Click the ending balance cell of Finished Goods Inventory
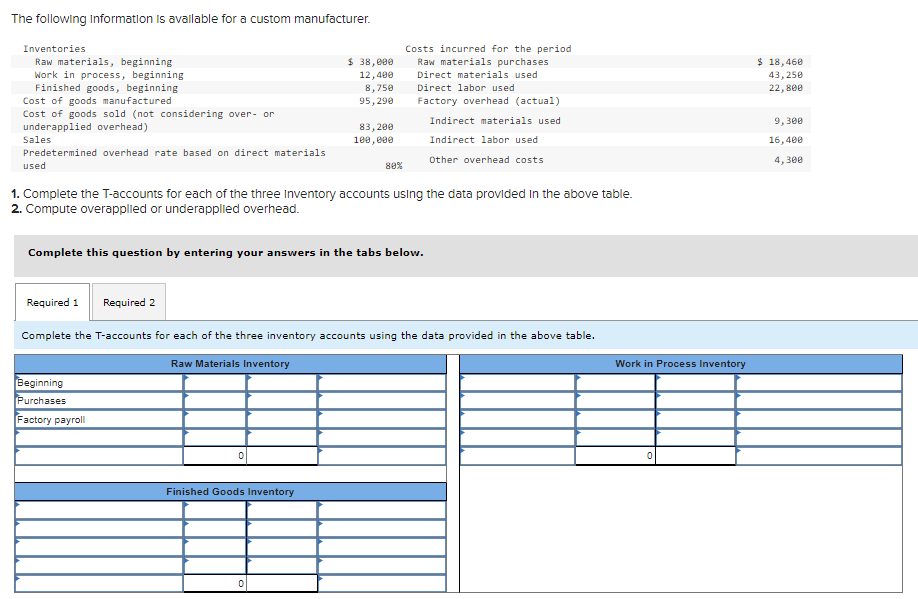918x599 pixels. [x=215, y=581]
